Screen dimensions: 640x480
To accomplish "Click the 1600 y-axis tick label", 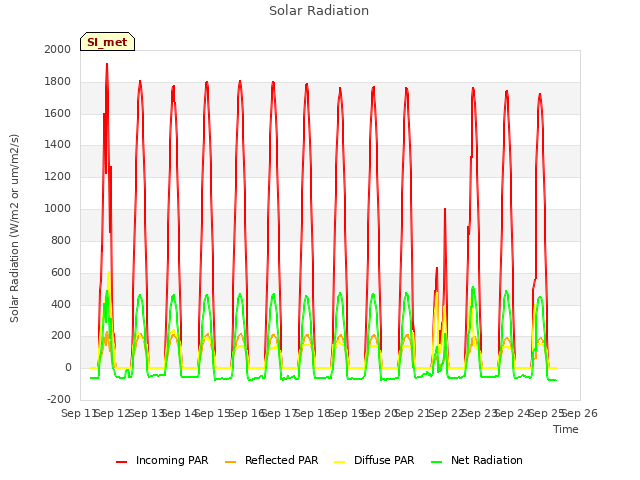I will [x=58, y=113].
